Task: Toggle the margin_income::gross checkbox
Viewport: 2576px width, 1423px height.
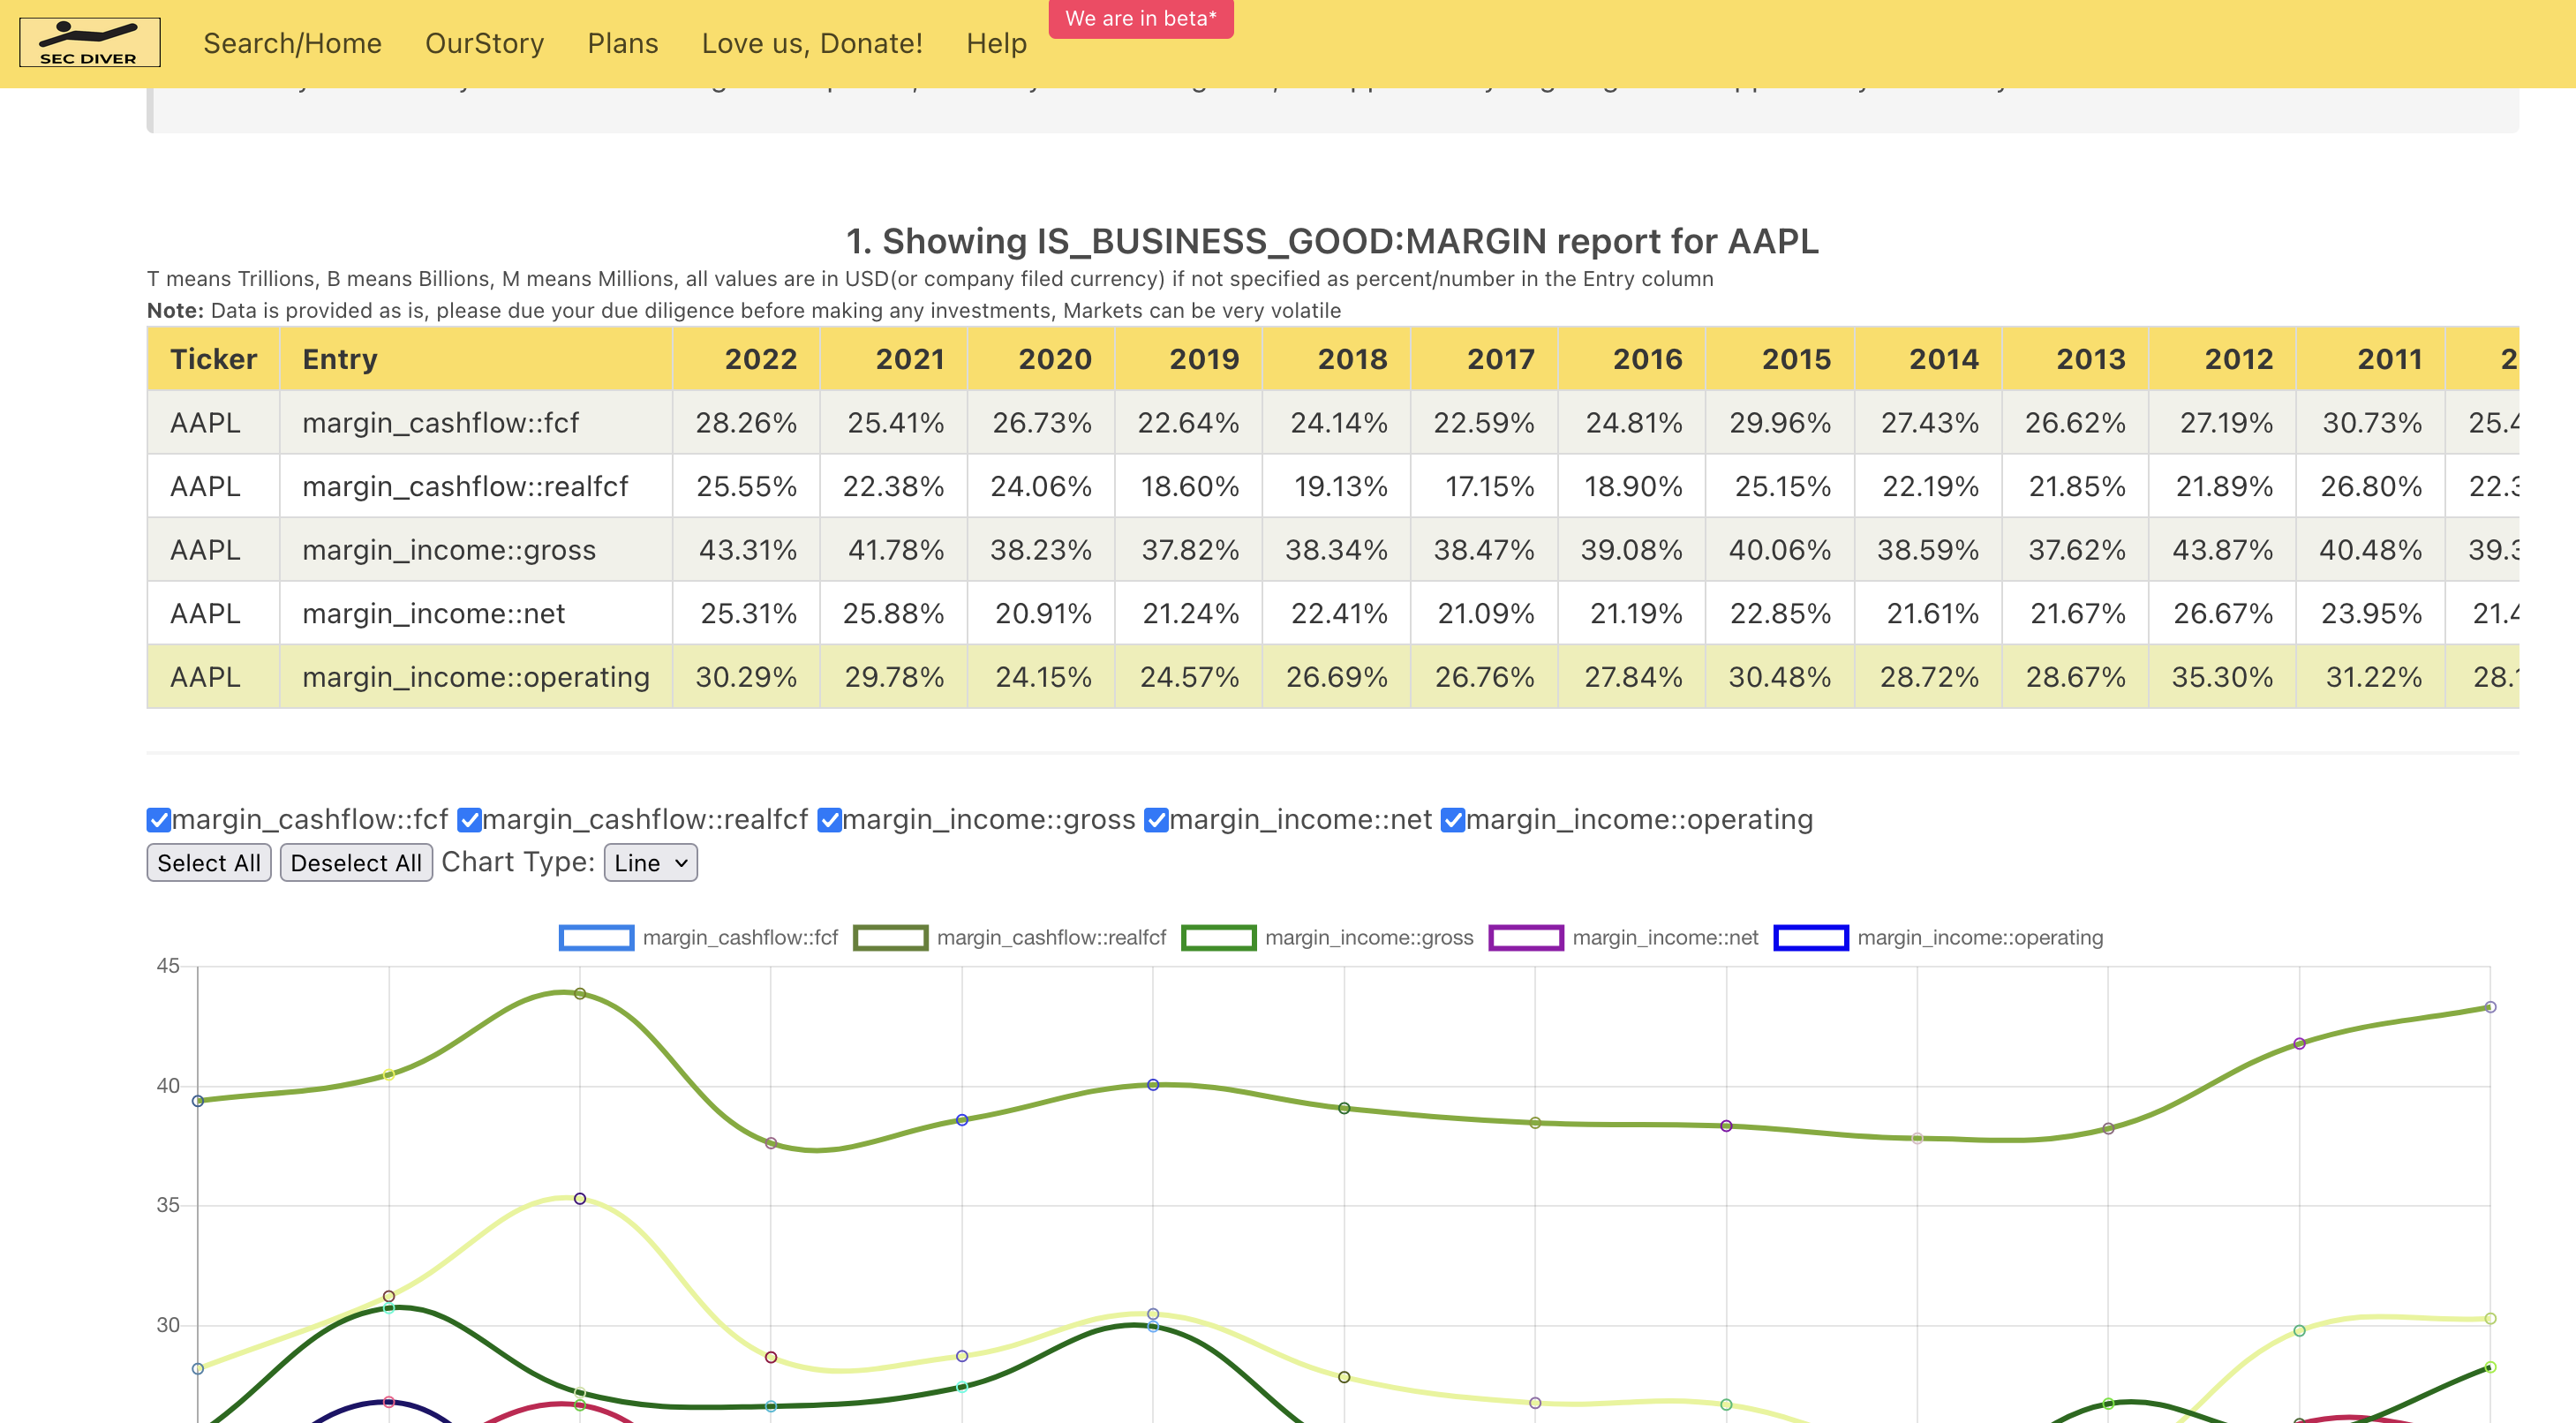Action: 829,820
